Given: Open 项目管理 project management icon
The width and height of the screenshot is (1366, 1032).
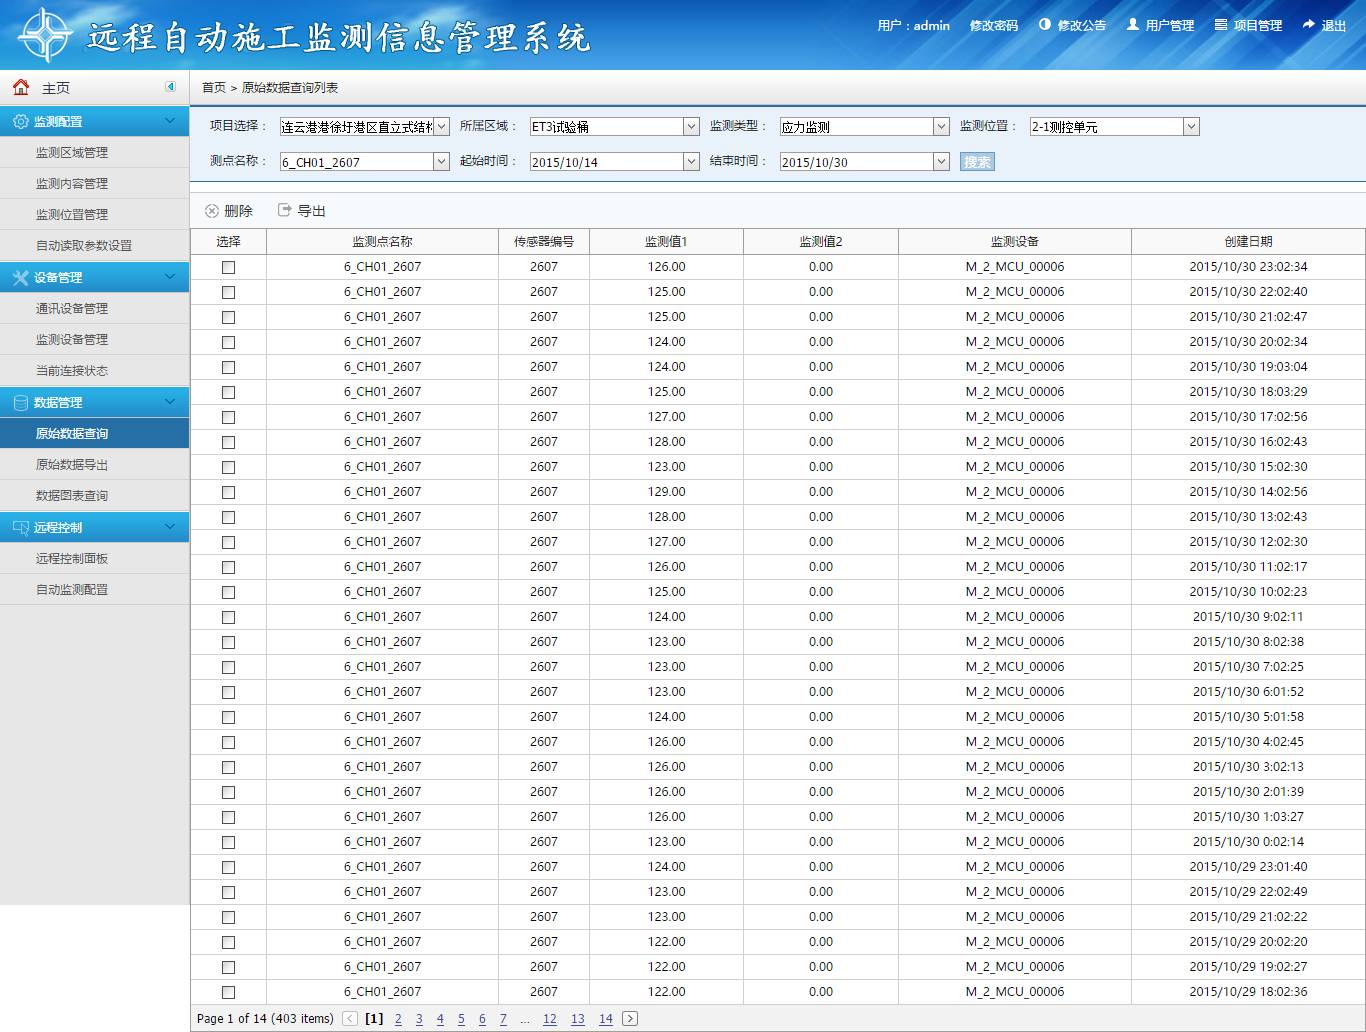Looking at the screenshot, I should 1221,24.
